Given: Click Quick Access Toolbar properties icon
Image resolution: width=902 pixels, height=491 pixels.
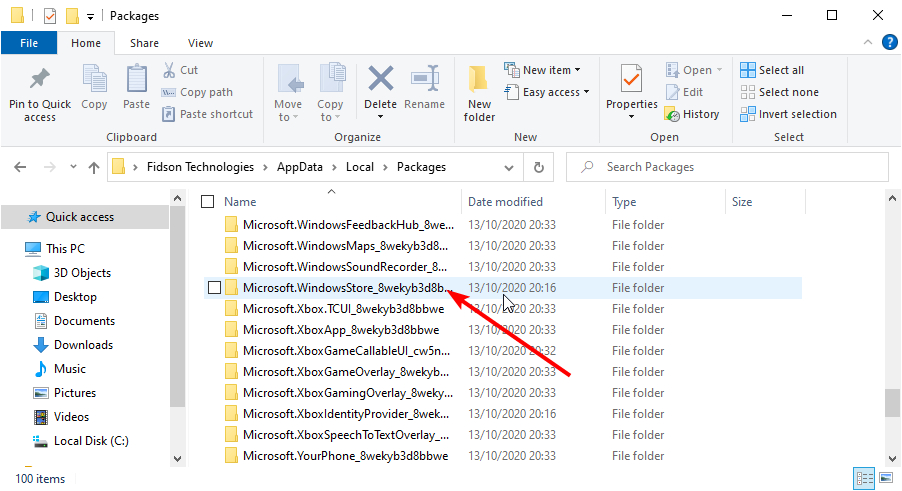Looking at the screenshot, I should pyautogui.click(x=50, y=16).
